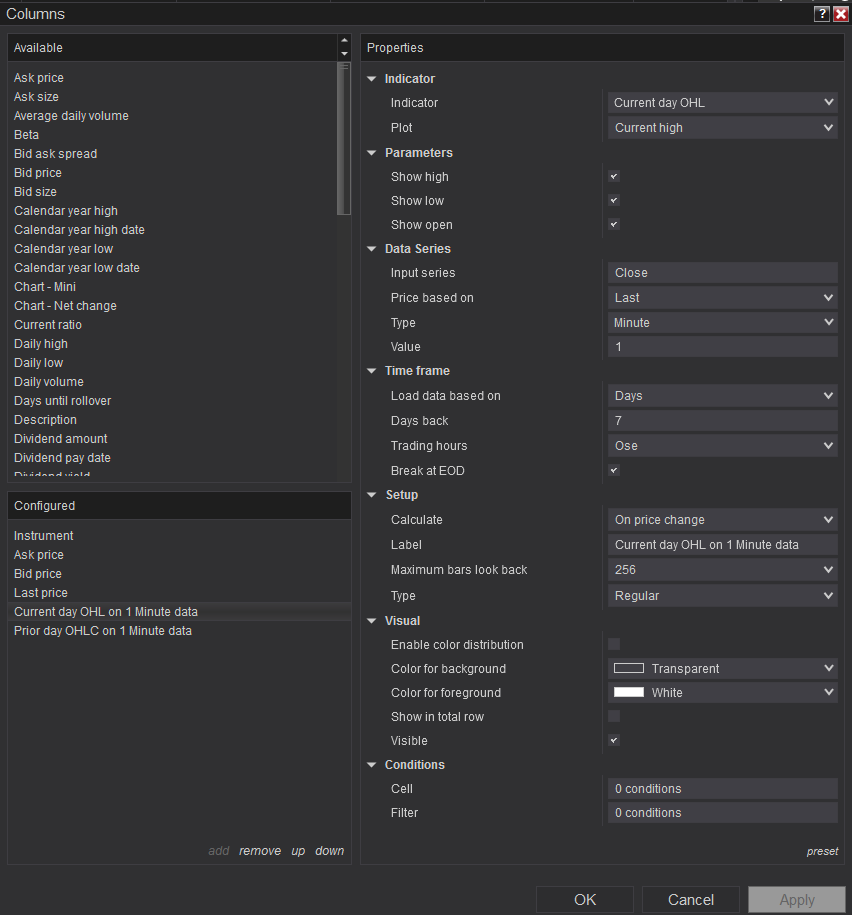
Task: Select Prior day OHLC configured column
Action: 103,631
